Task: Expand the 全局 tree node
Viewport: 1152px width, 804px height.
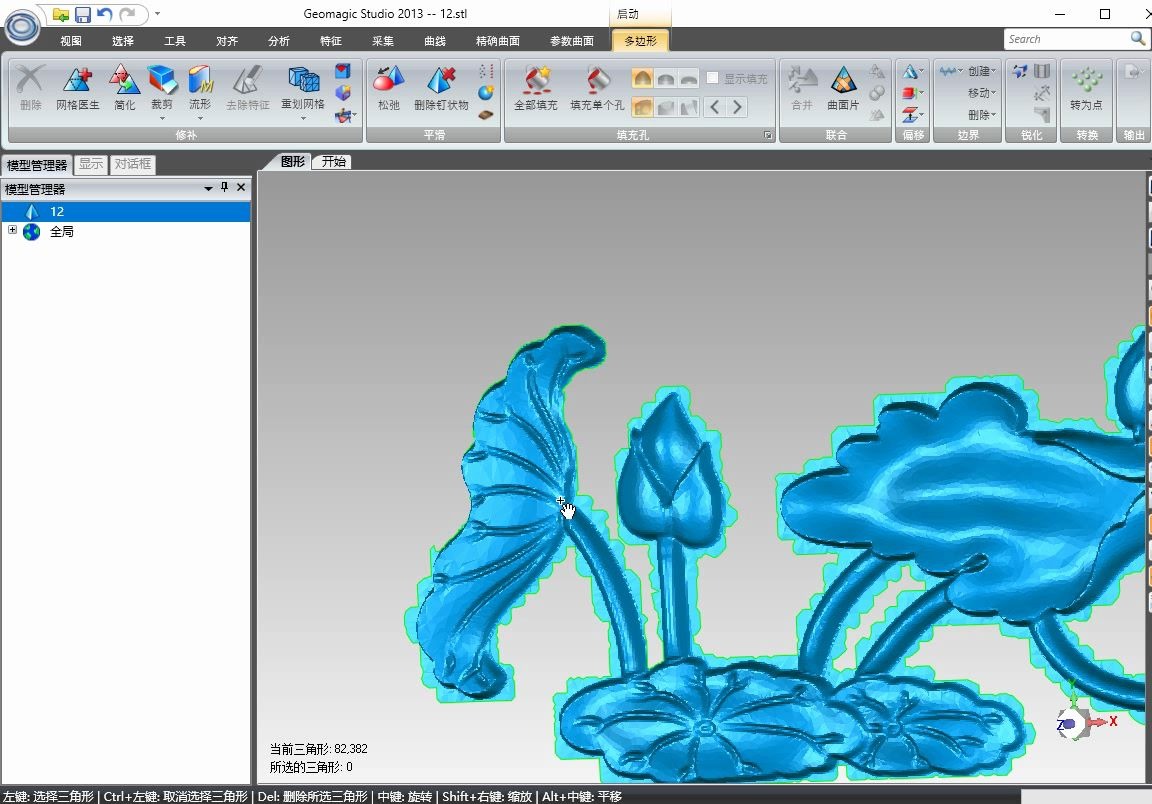Action: point(12,231)
